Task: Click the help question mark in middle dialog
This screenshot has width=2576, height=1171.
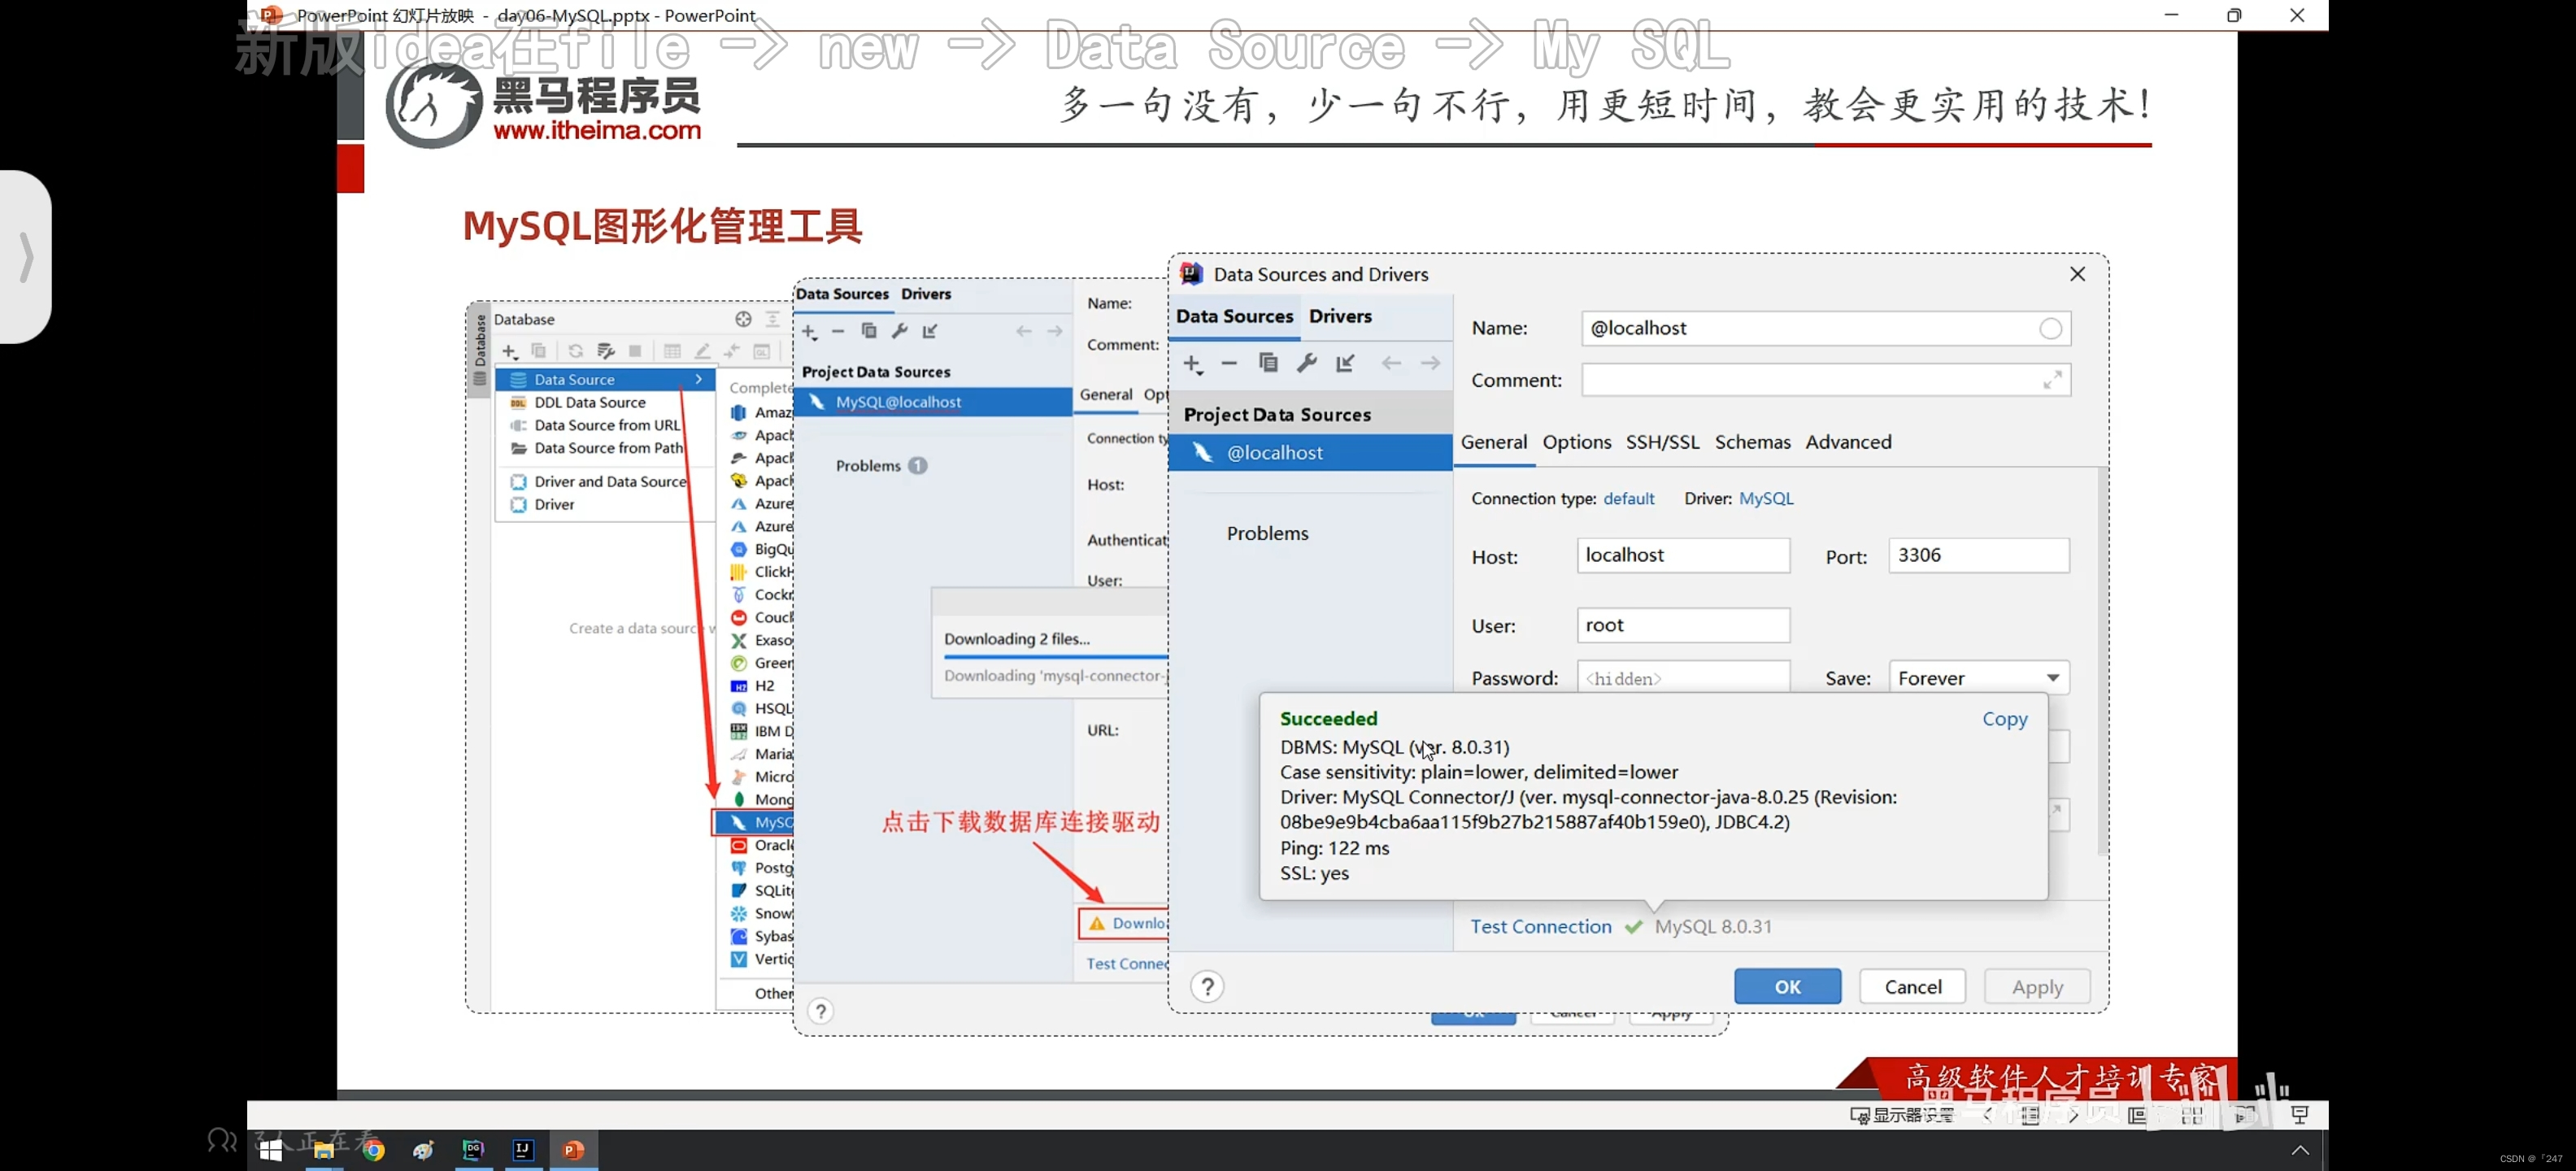Action: 820,1011
